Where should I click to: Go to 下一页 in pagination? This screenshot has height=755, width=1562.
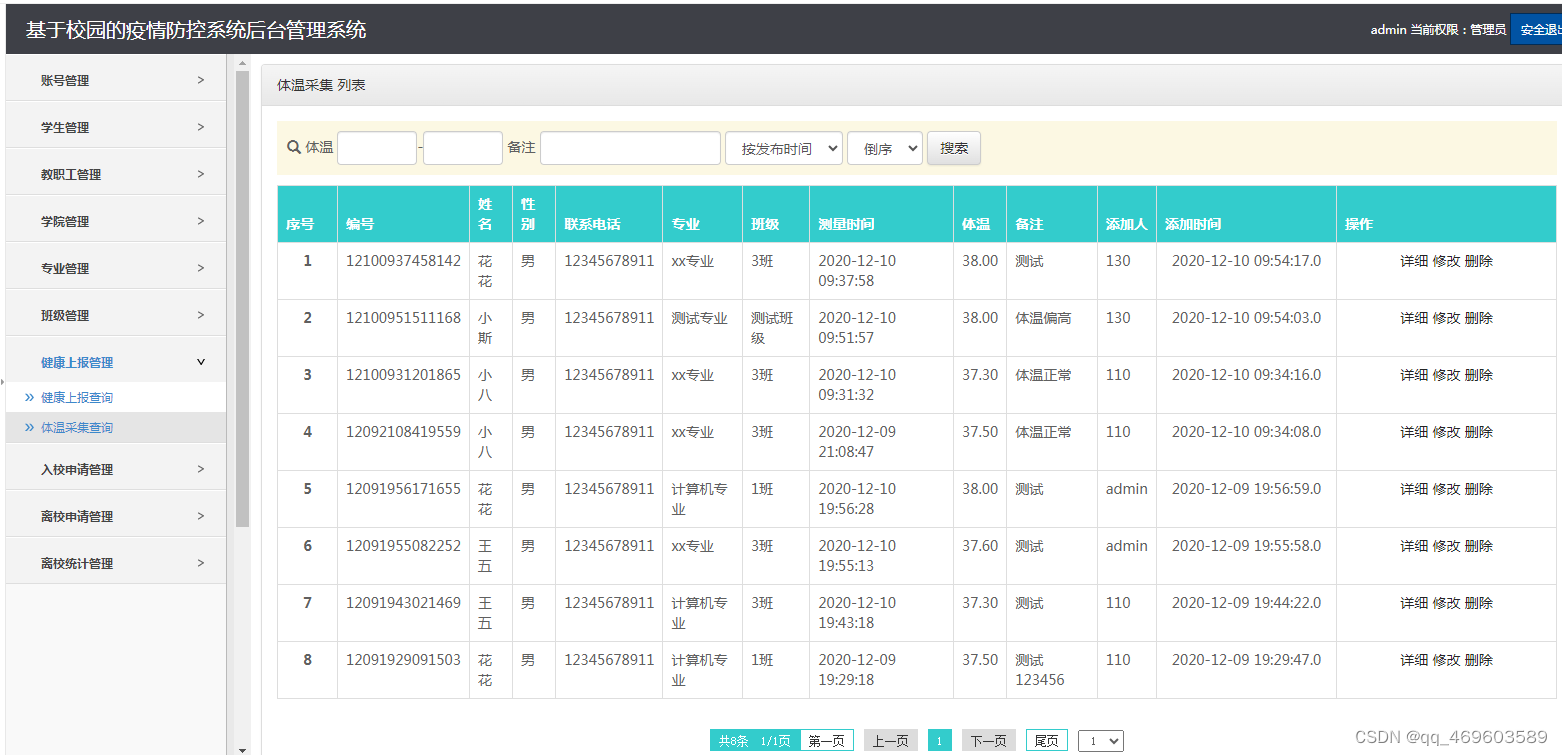coord(988,741)
